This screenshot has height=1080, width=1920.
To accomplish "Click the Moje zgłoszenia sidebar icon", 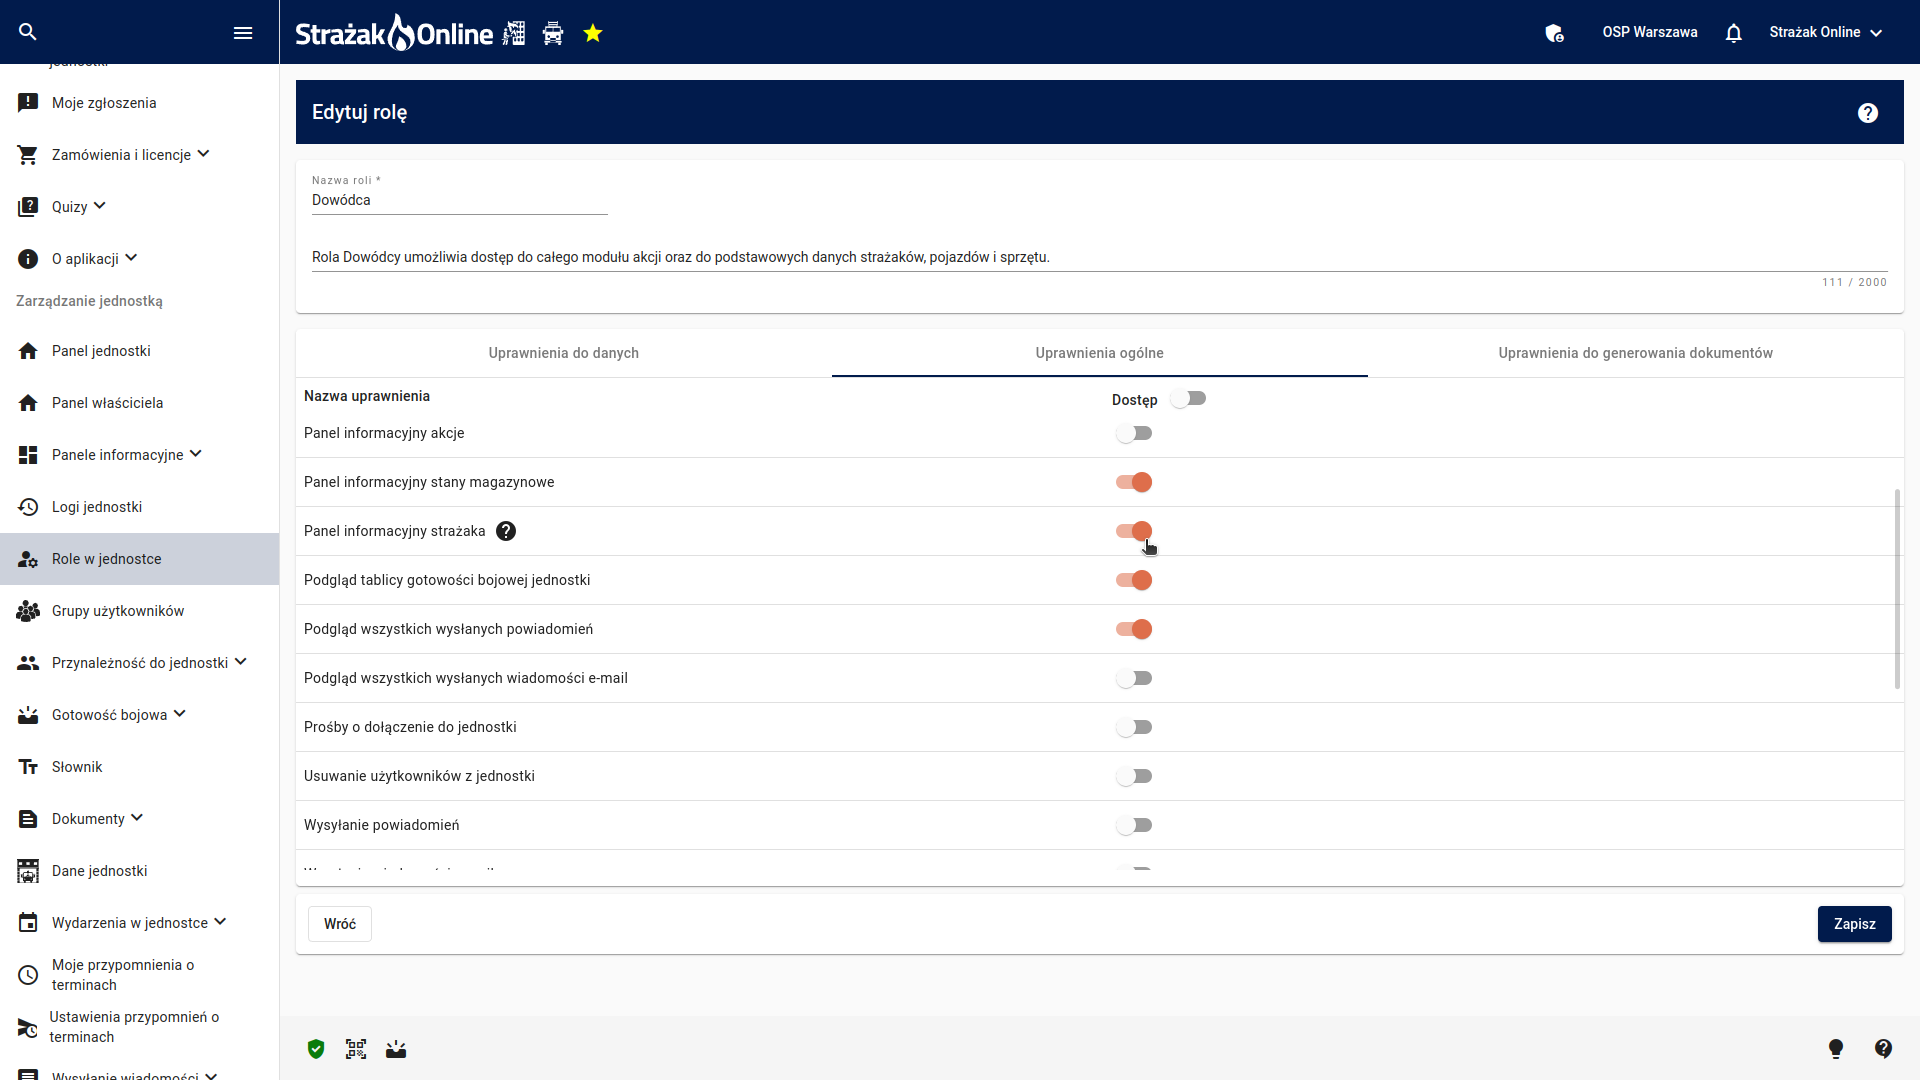I will (28, 103).
